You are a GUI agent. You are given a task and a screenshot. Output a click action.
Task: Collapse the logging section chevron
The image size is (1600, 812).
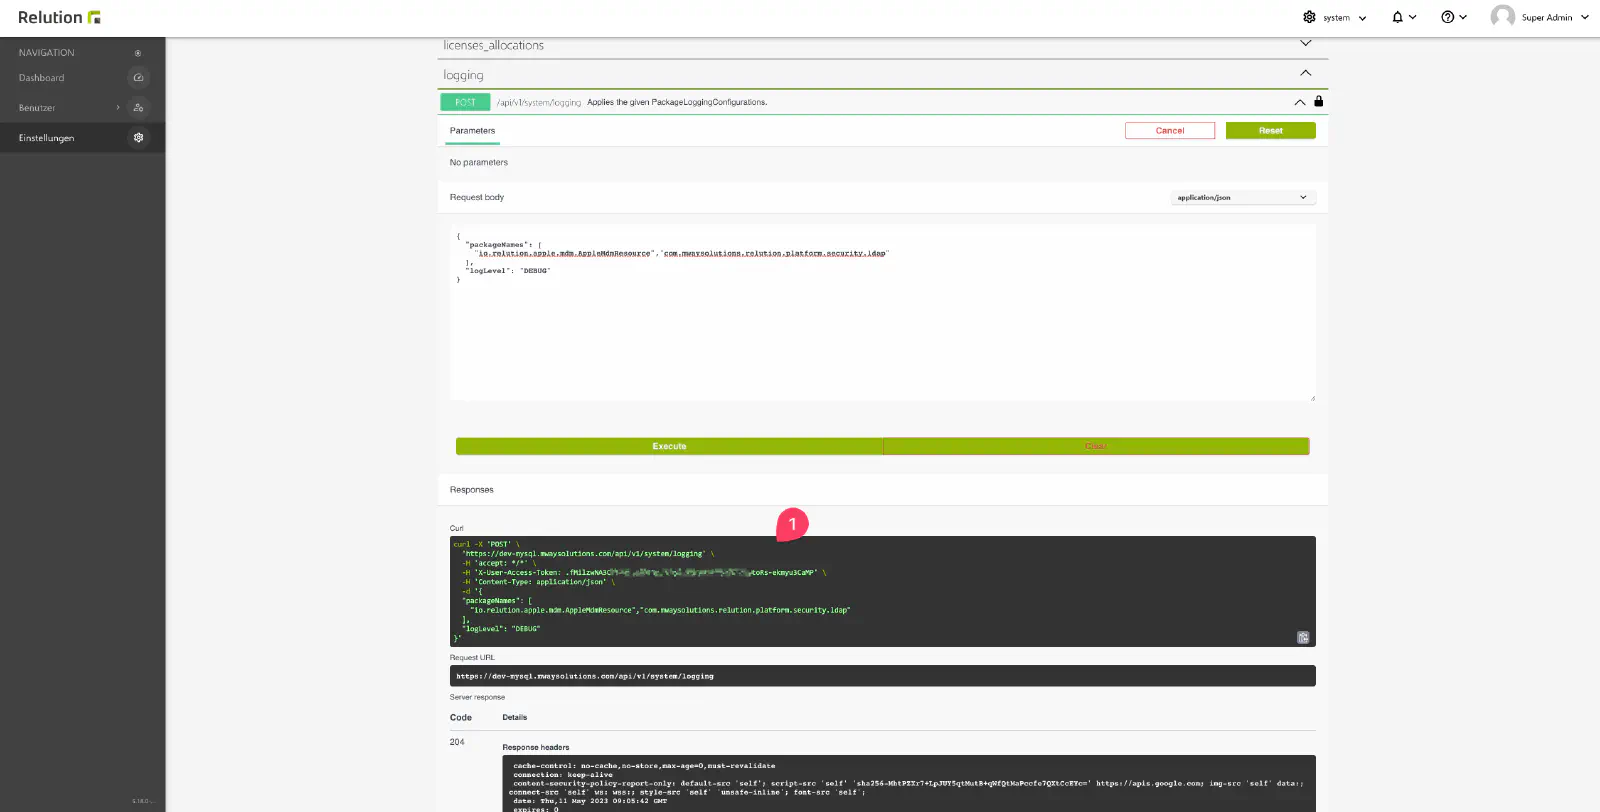click(x=1305, y=73)
